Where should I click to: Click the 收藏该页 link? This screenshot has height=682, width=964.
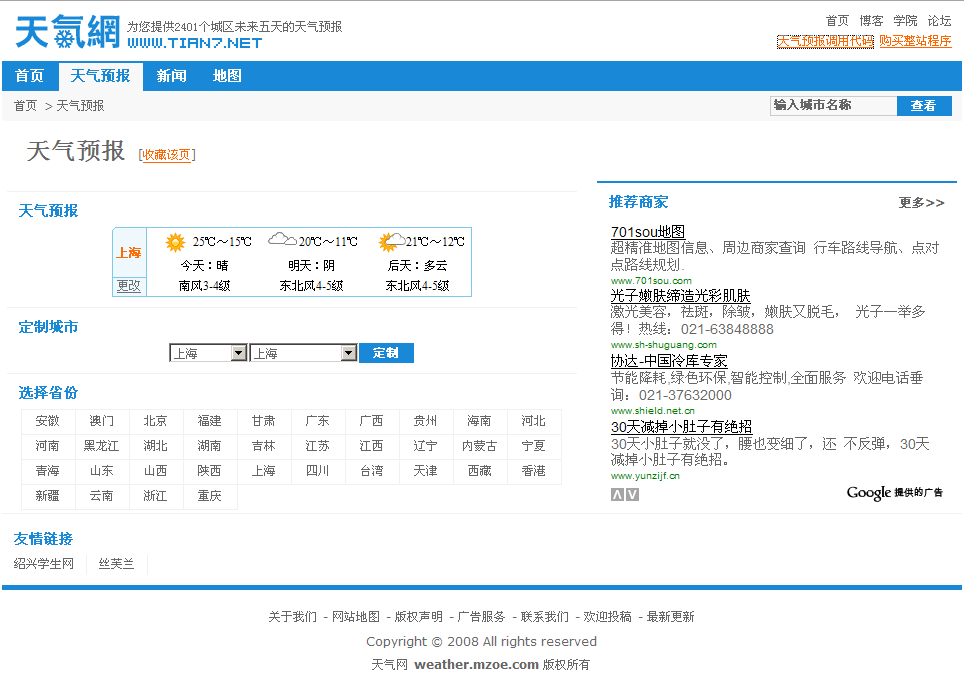[x=167, y=155]
